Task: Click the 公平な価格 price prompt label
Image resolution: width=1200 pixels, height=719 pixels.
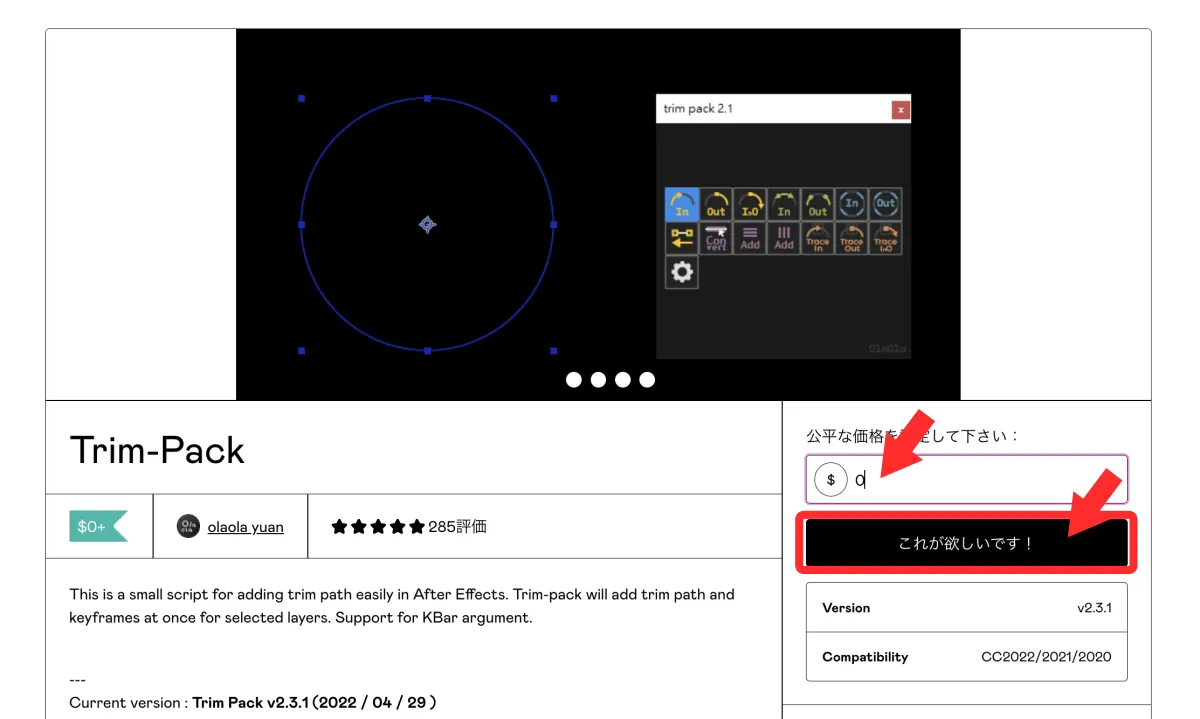Action: (x=913, y=436)
